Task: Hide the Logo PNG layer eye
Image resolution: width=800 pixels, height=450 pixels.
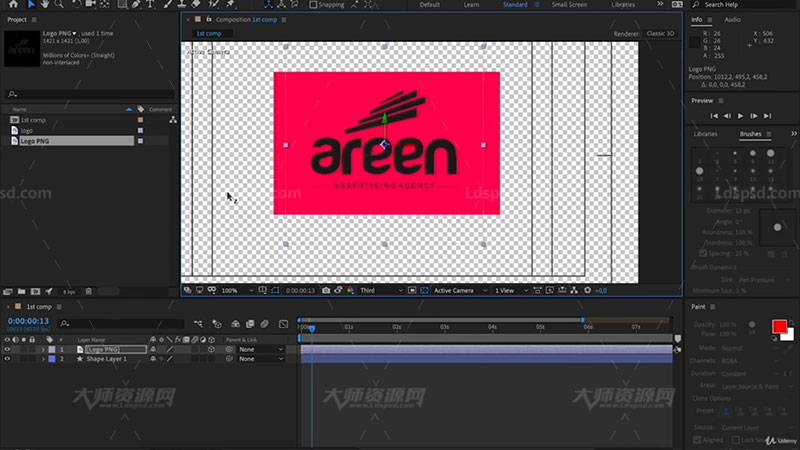Action: point(7,349)
